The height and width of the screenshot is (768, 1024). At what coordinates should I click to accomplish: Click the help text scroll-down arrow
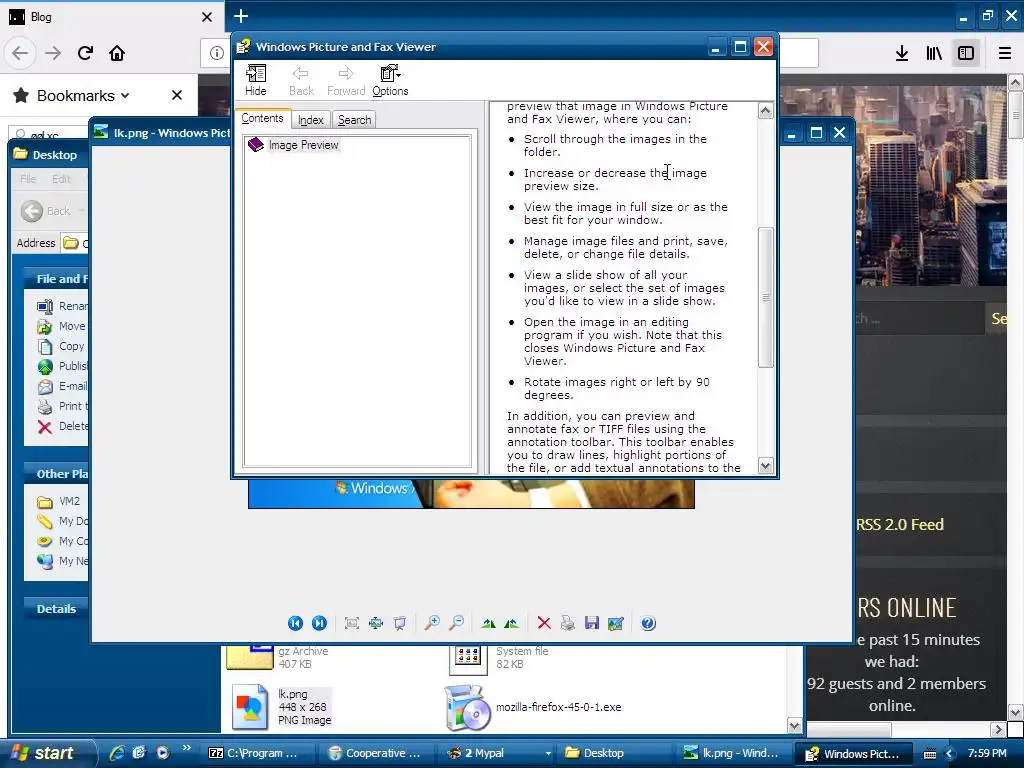[x=765, y=466]
